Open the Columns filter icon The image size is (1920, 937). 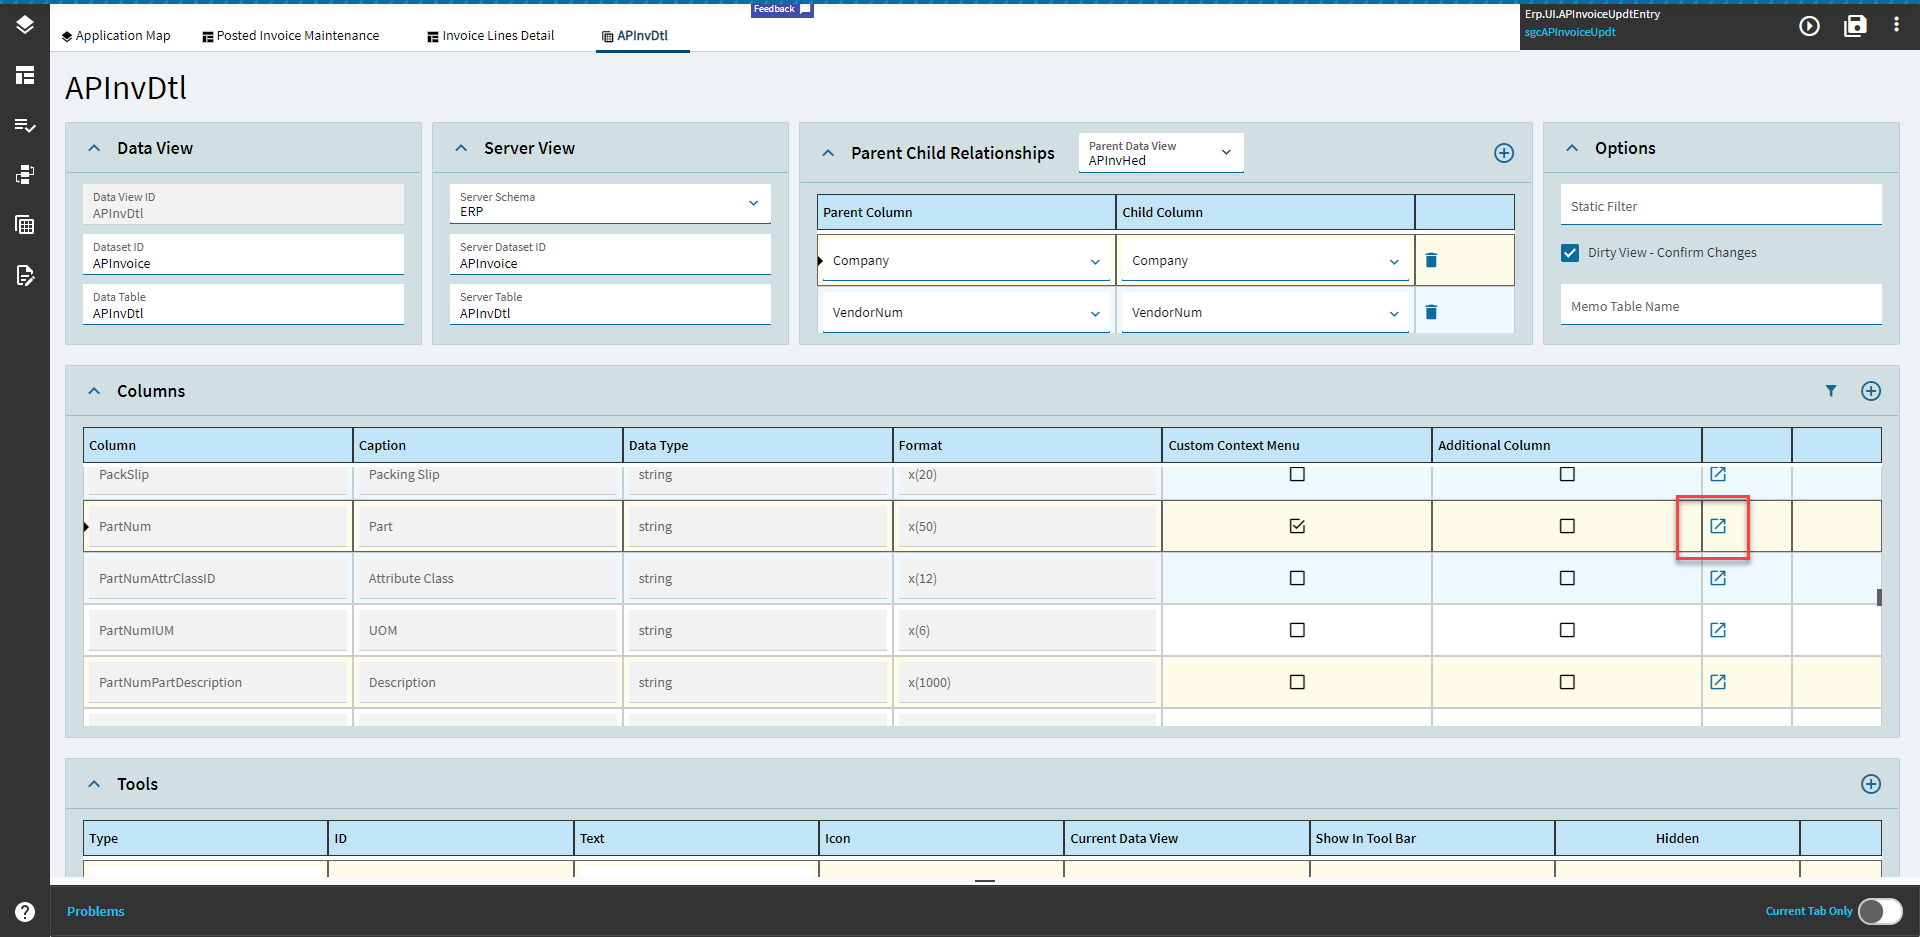(1831, 391)
